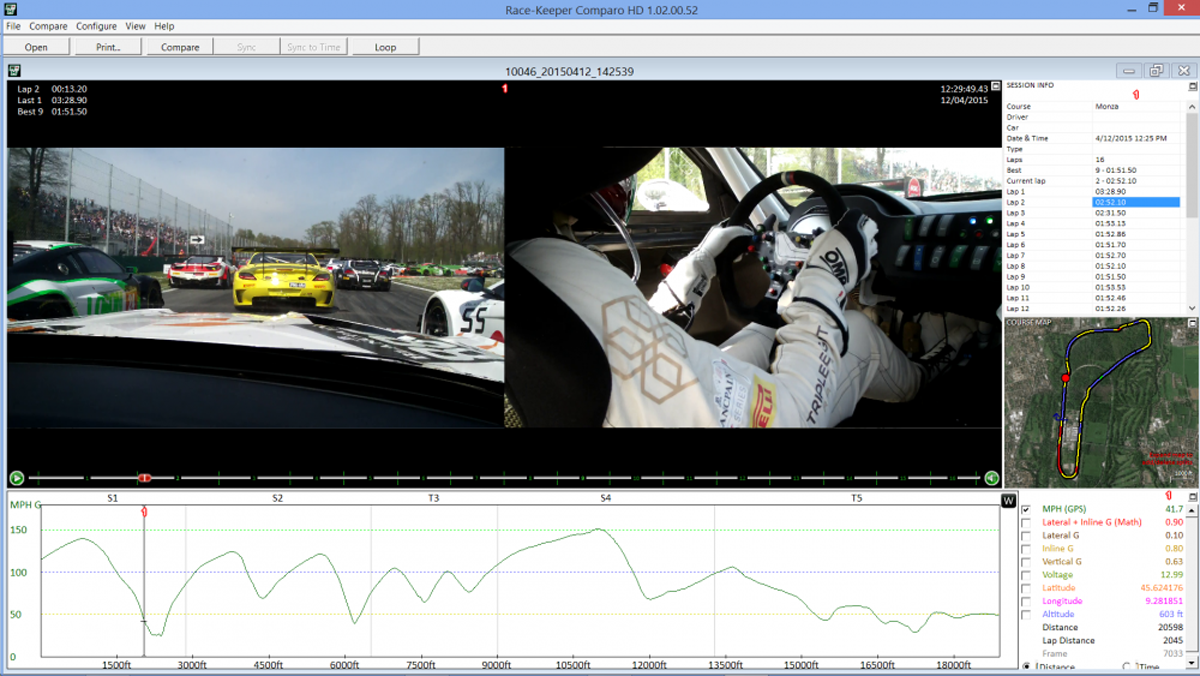Click the Loop toolbar button
1200x676 pixels.
(x=385, y=47)
